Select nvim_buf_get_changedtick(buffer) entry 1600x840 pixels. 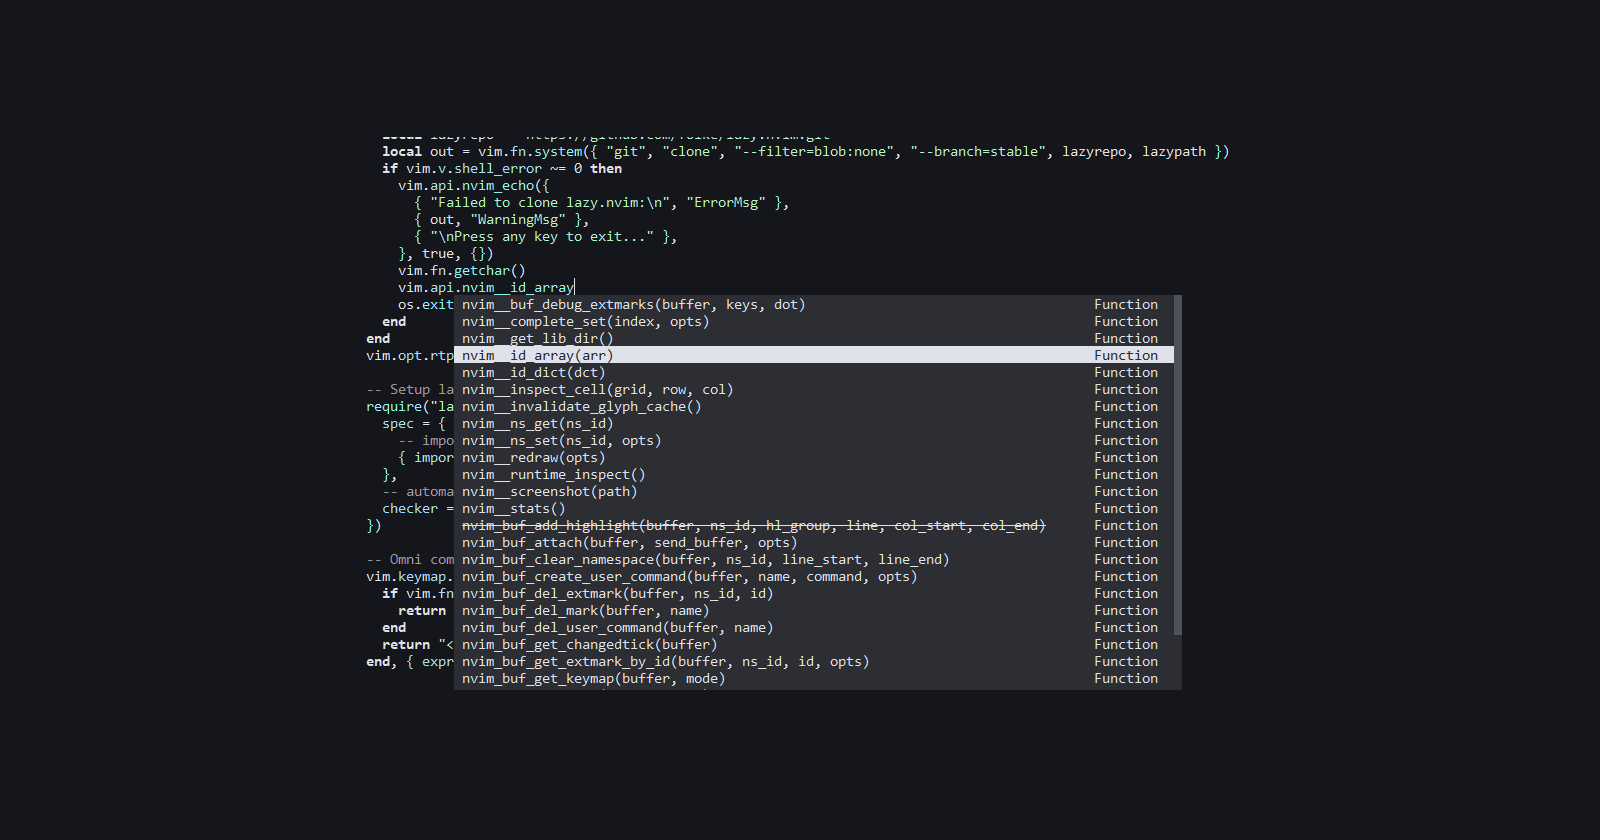coord(814,644)
